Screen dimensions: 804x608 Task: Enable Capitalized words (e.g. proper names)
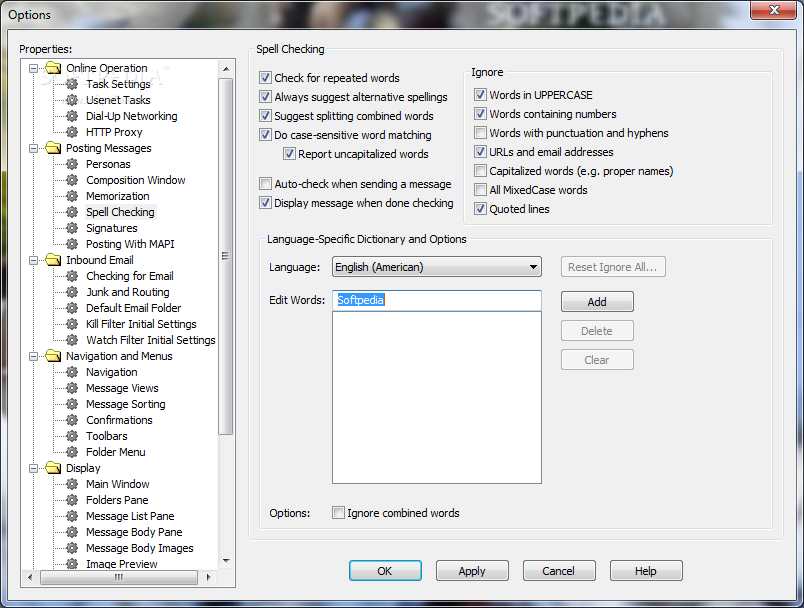coord(480,171)
